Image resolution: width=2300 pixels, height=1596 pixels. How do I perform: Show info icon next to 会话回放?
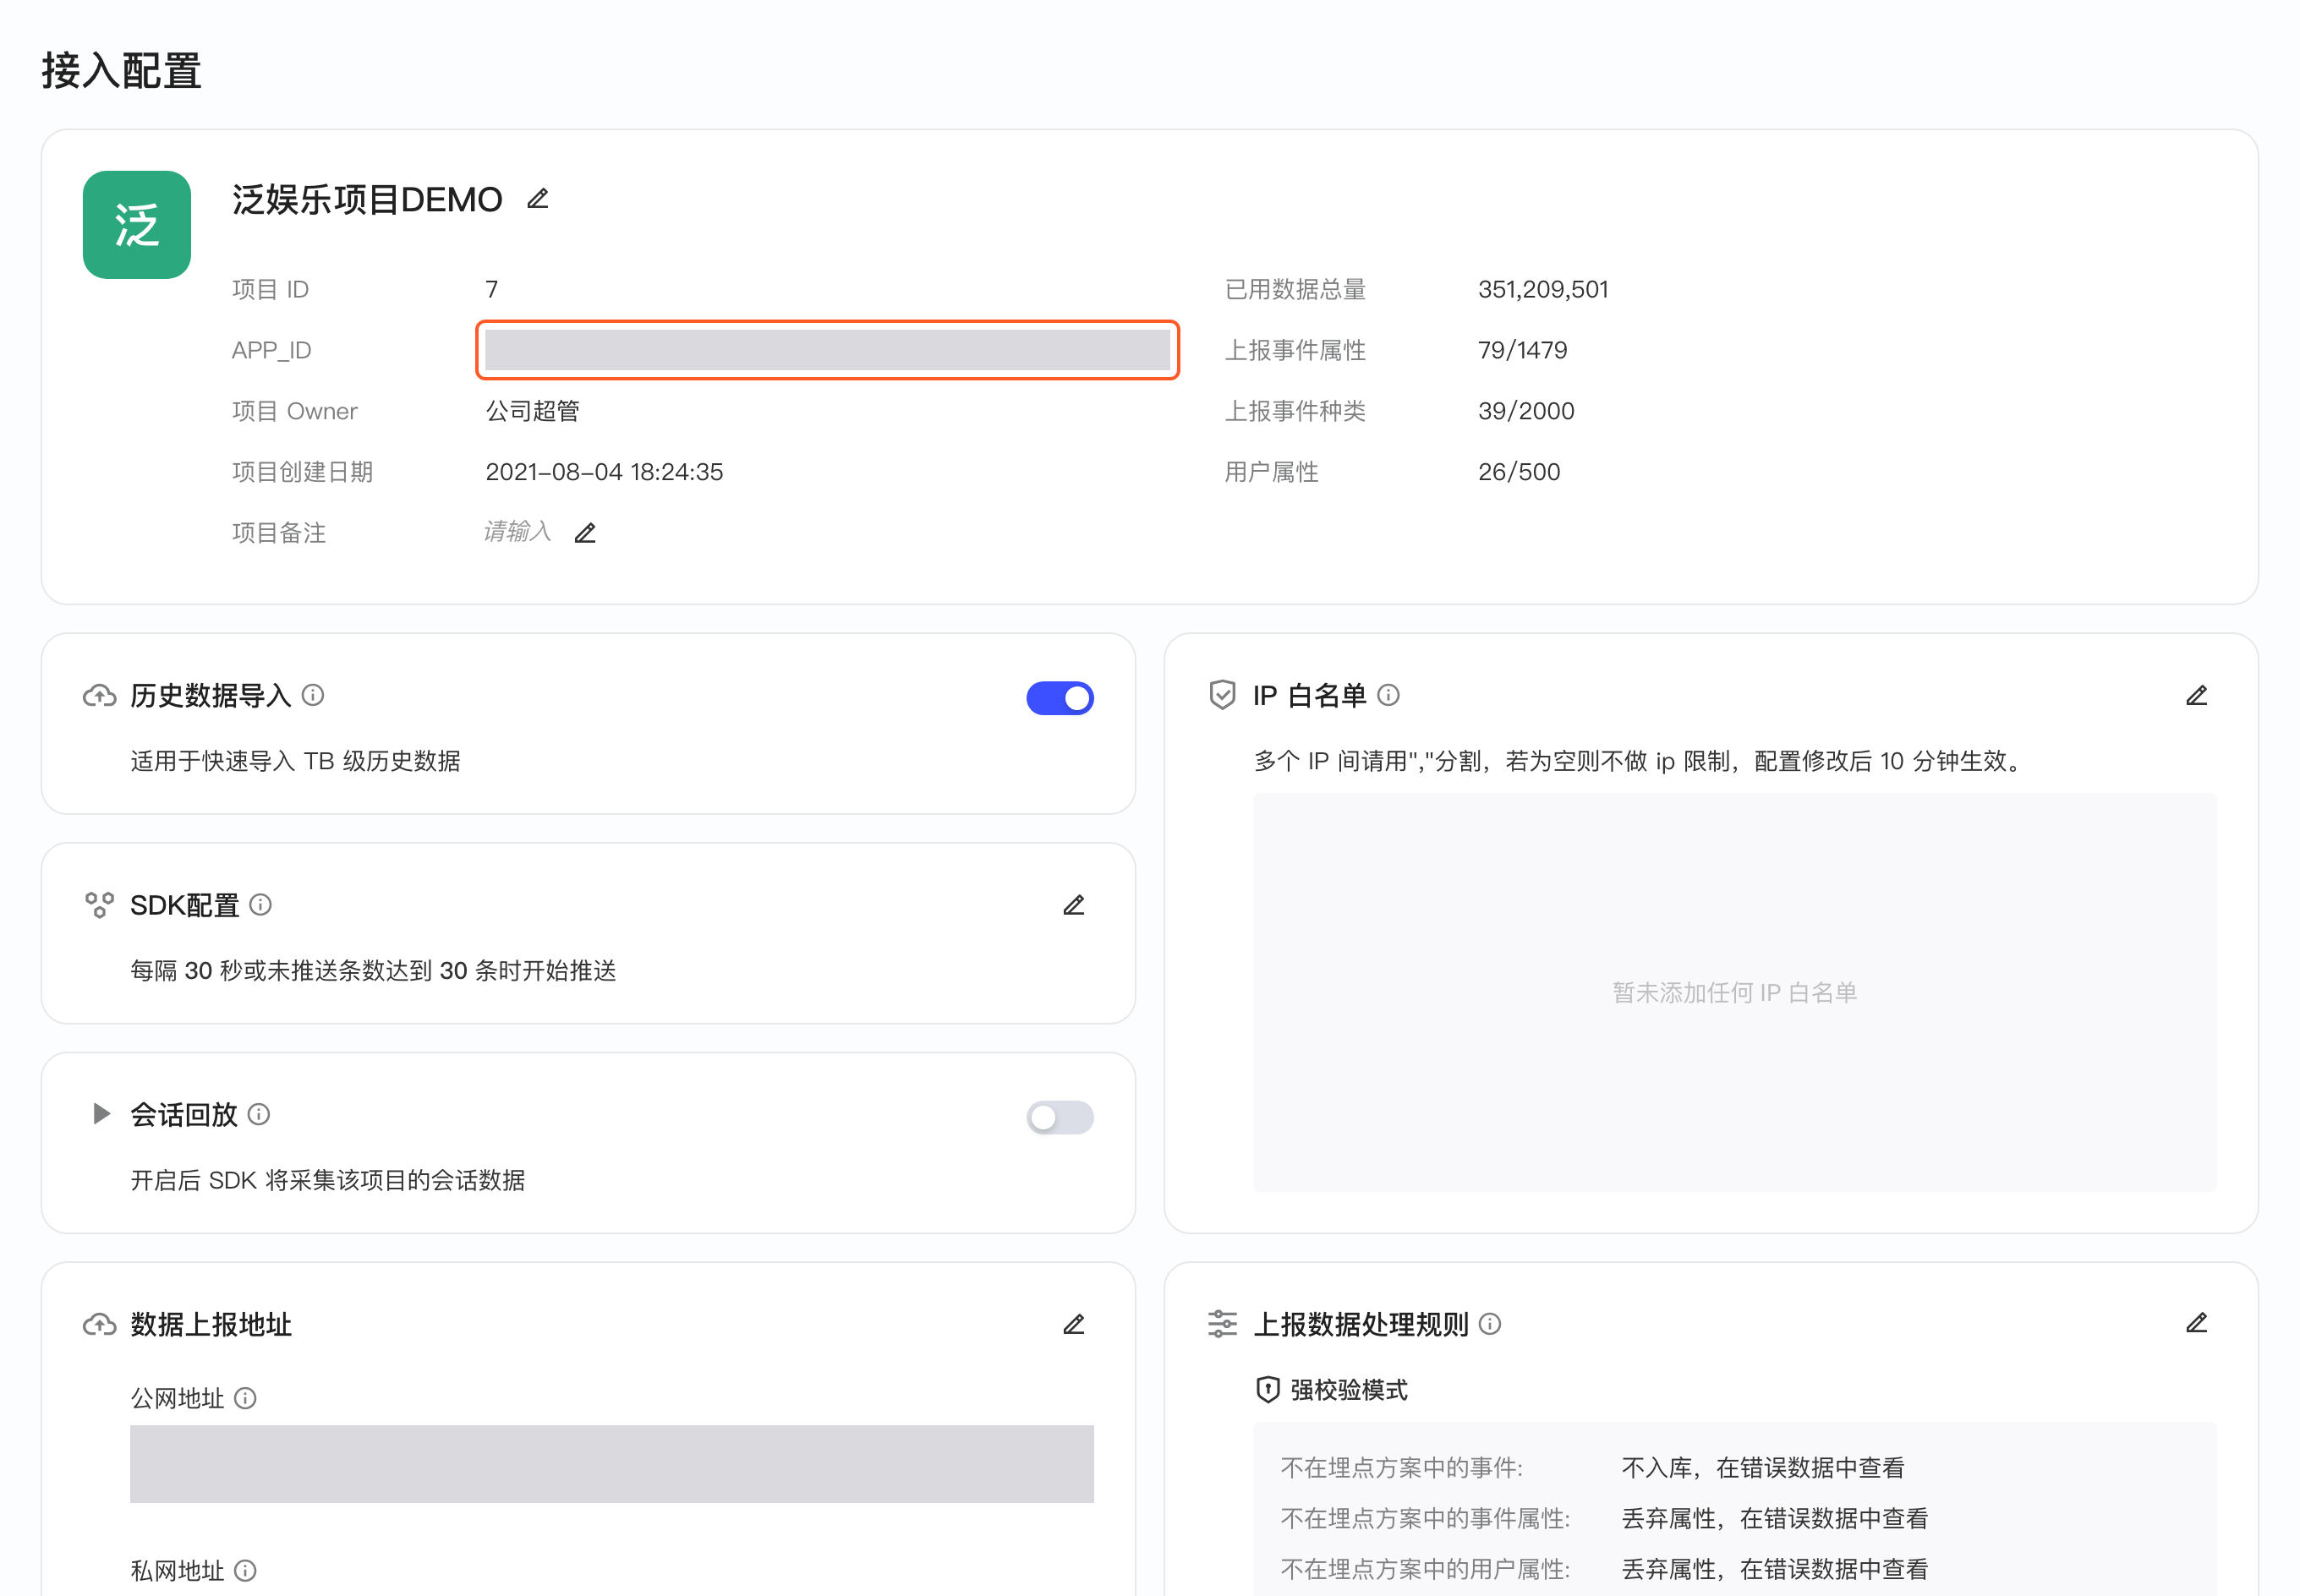click(x=259, y=1114)
